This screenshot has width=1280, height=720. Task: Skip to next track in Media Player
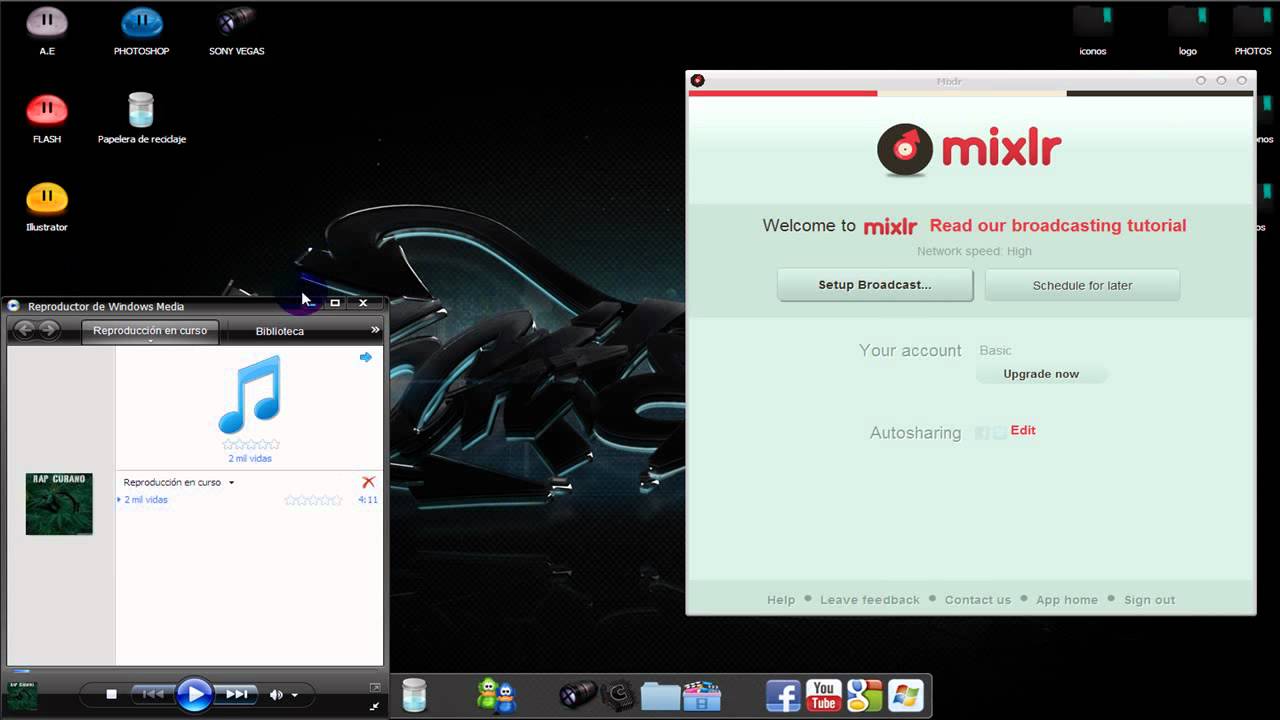pos(236,694)
